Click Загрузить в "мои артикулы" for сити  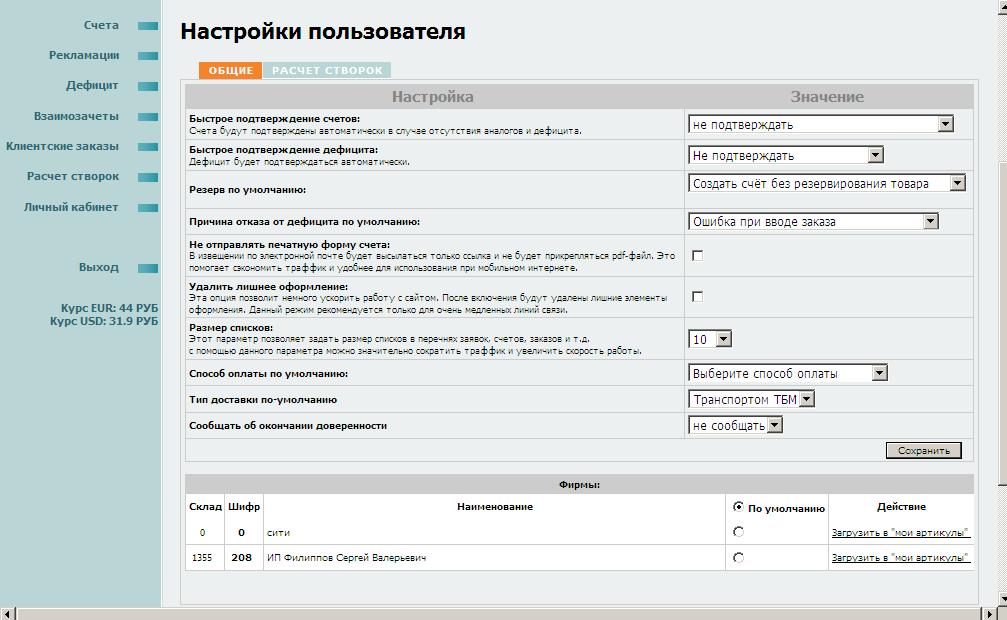pyautogui.click(x=900, y=533)
